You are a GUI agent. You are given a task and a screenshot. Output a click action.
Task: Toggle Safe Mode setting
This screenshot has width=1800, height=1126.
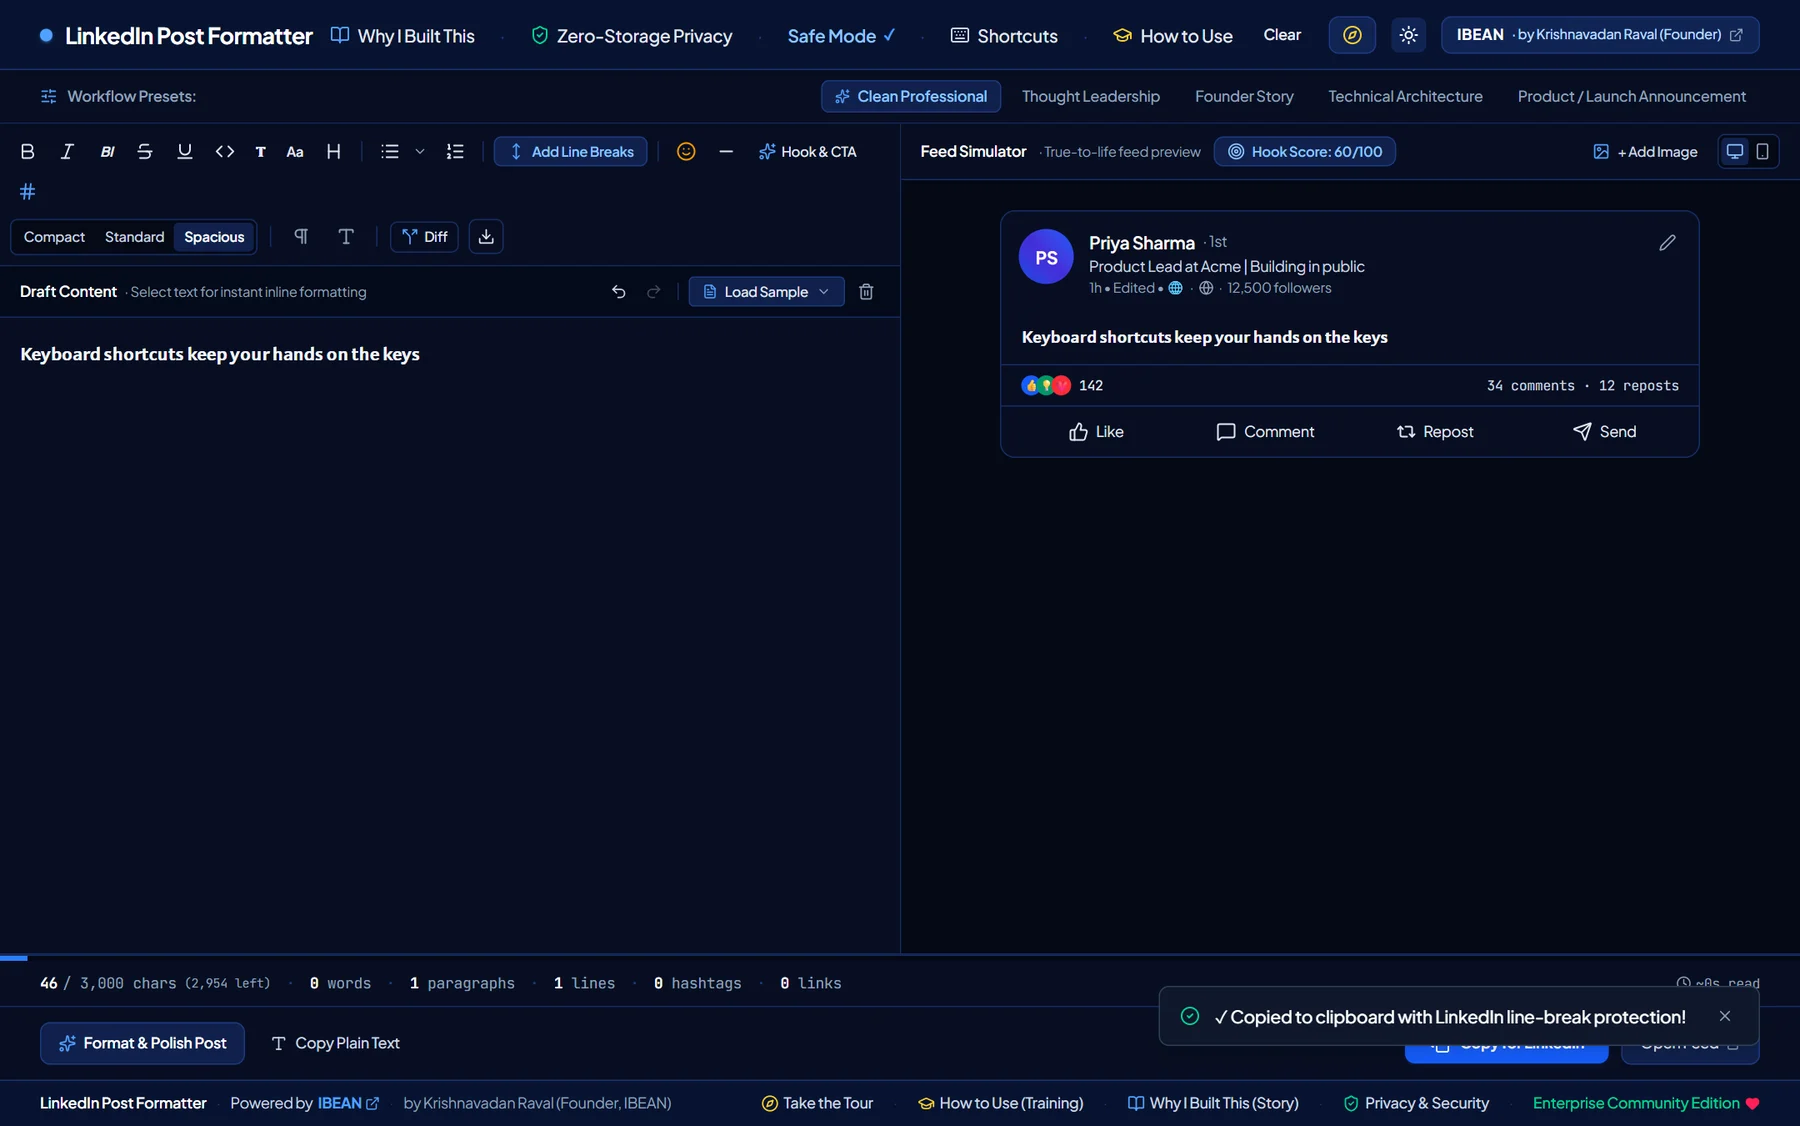pos(841,36)
